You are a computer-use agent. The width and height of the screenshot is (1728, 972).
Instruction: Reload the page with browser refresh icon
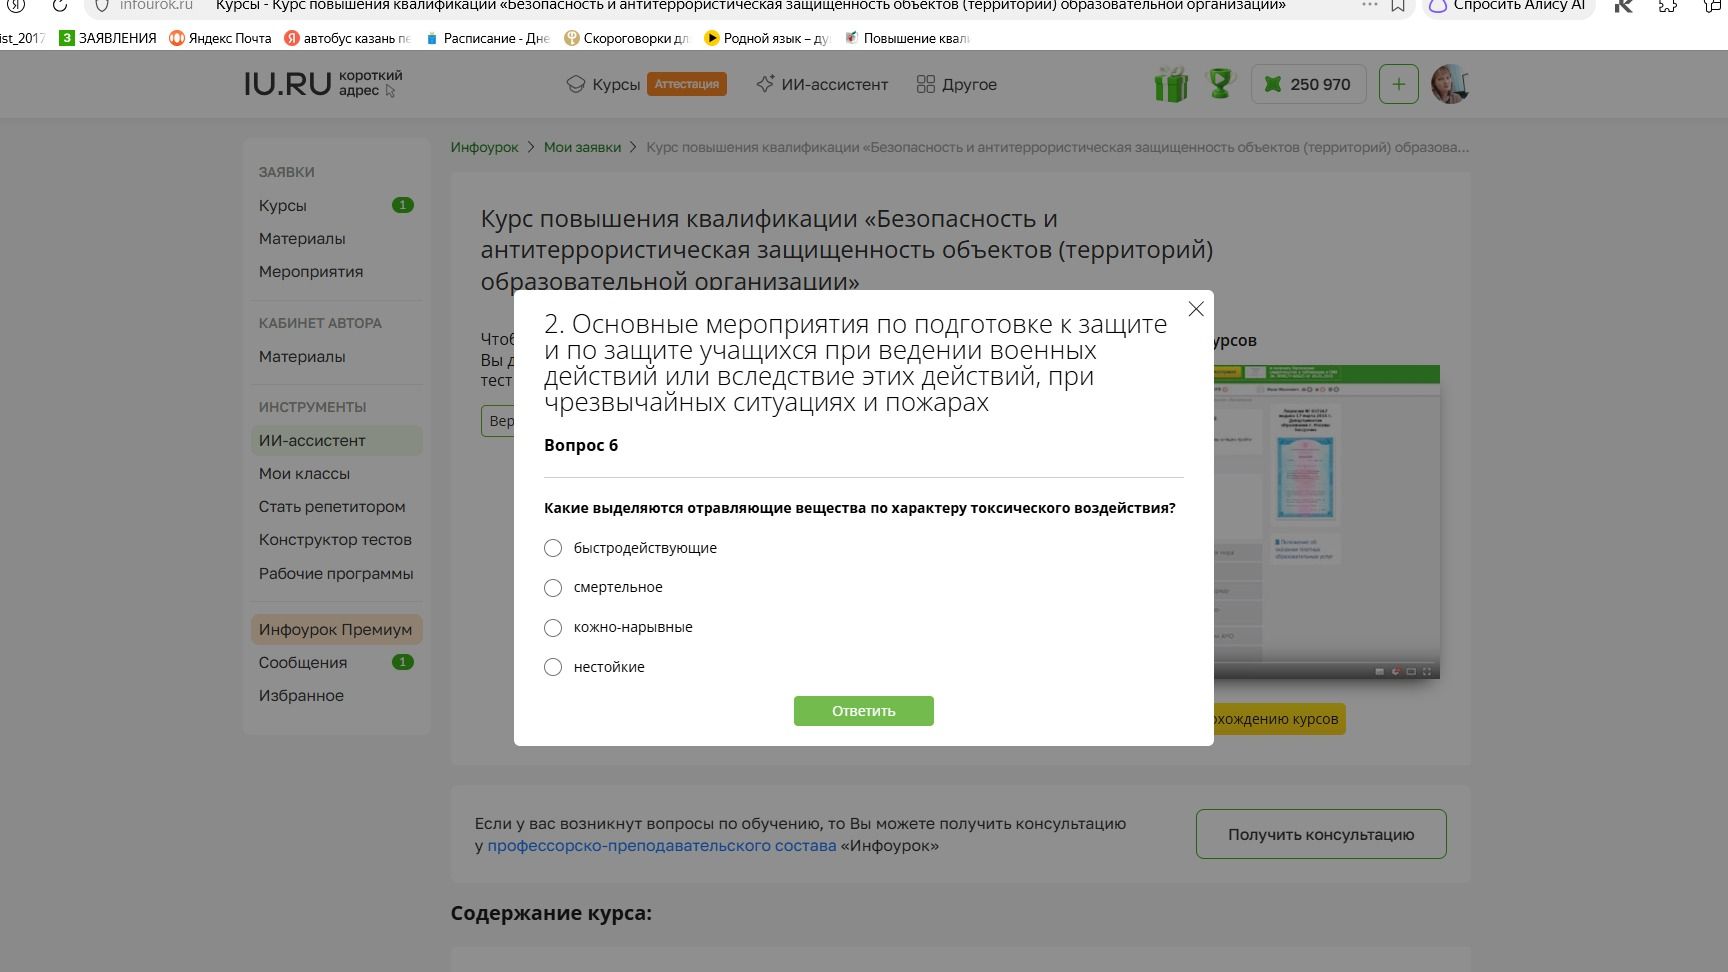point(59,5)
